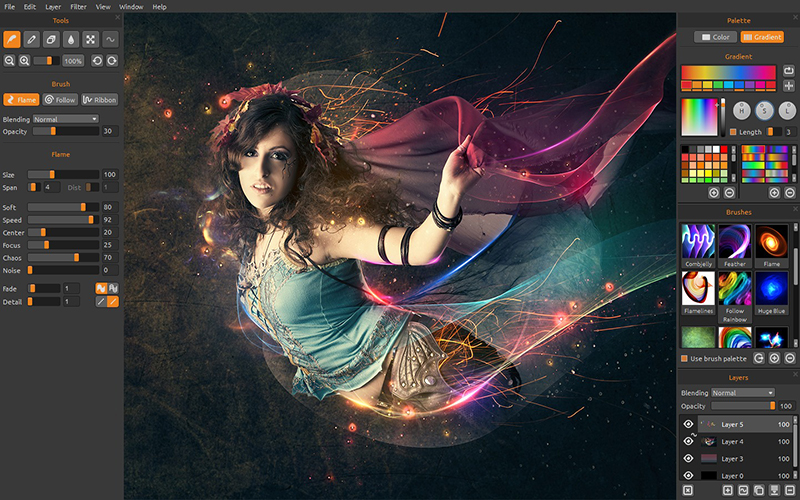Image resolution: width=800 pixels, height=500 pixels.
Task: Select the Fill drop tool
Action: click(71, 39)
